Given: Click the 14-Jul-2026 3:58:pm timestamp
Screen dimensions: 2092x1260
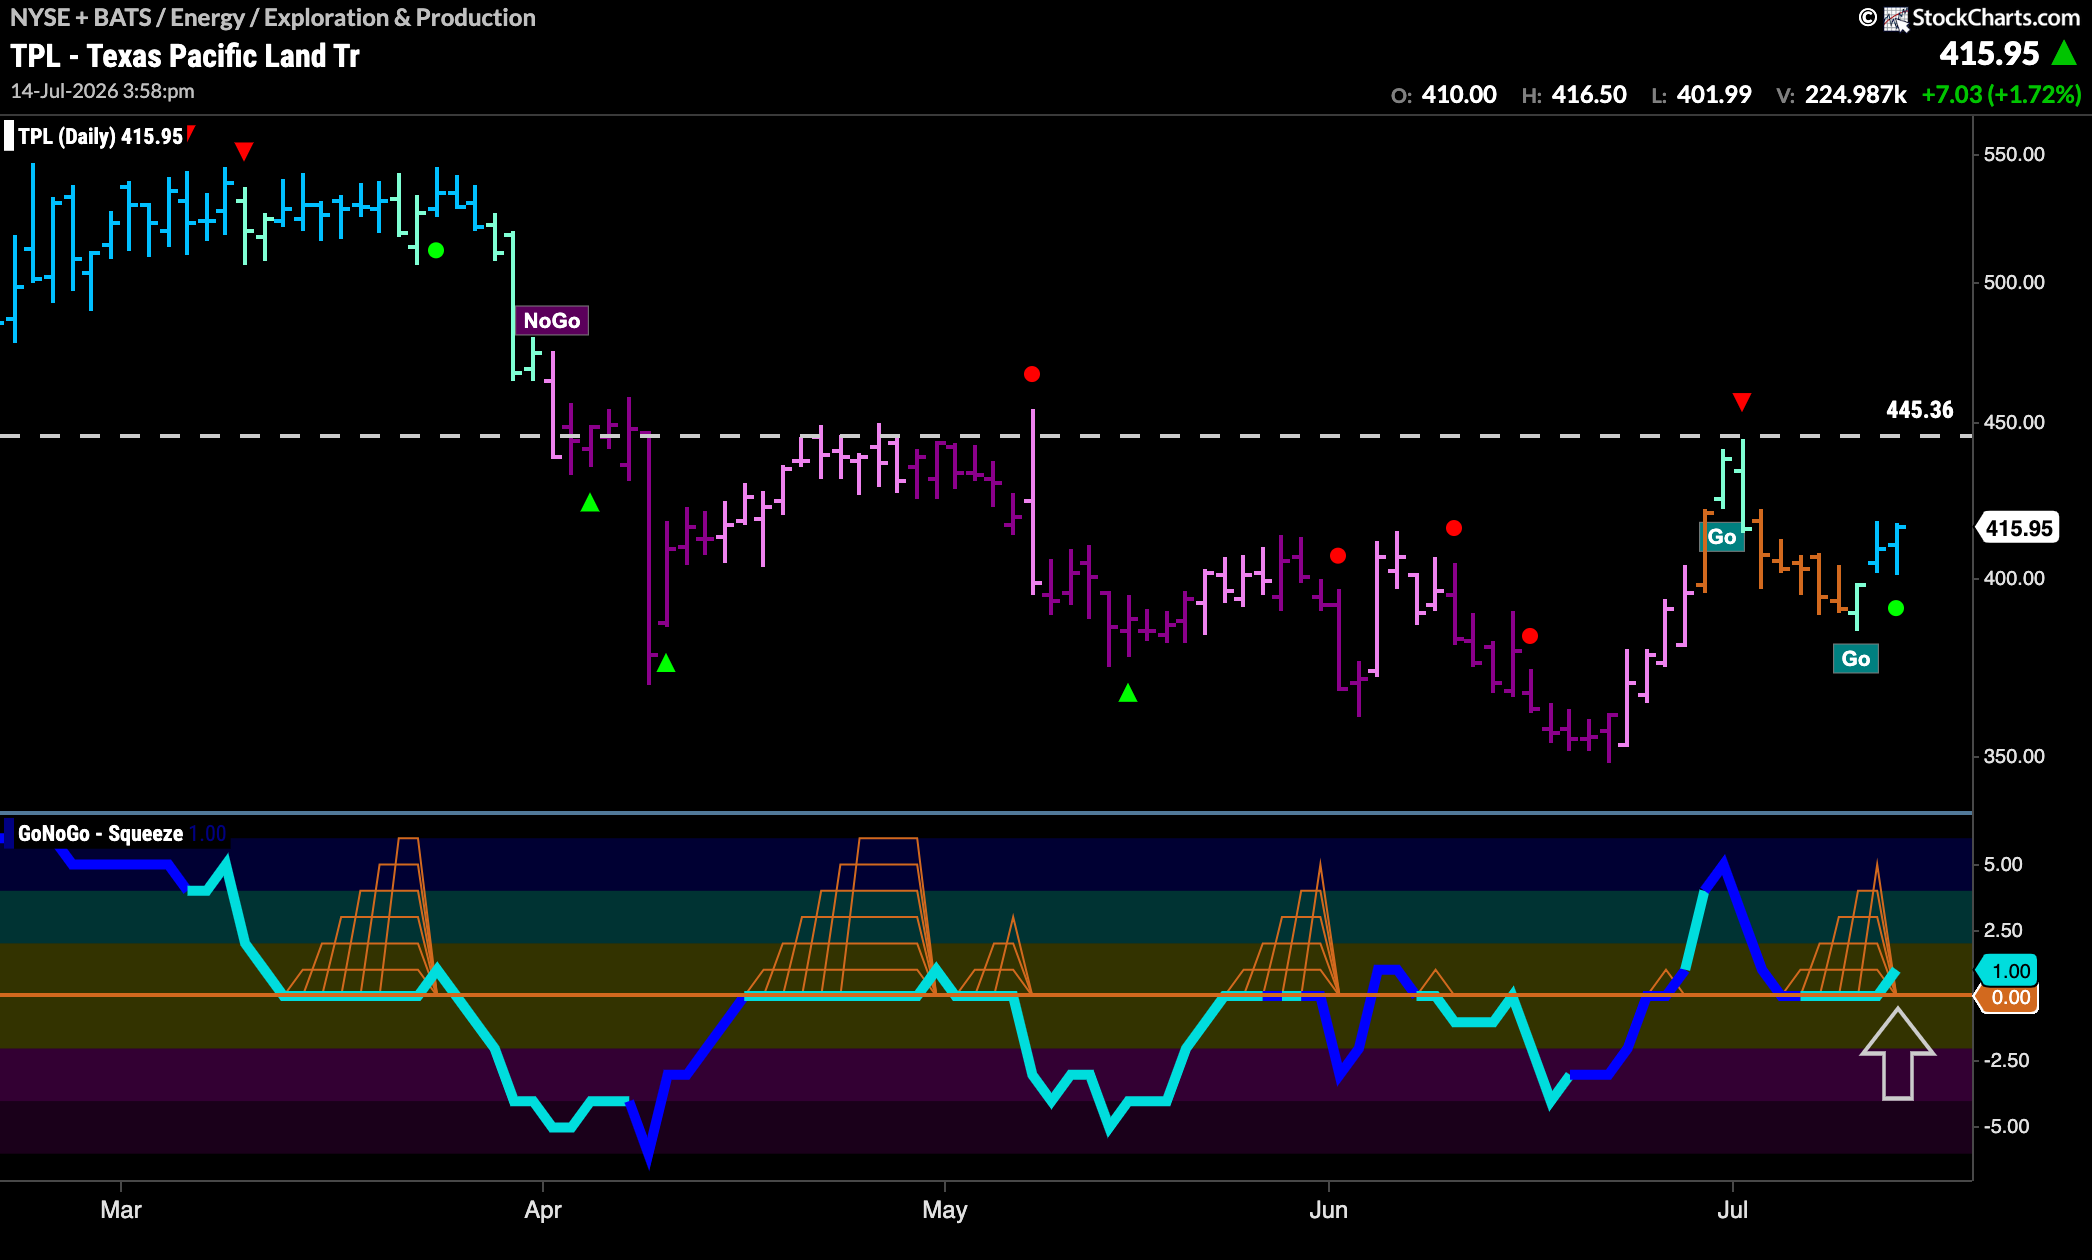Looking at the screenshot, I should click(103, 91).
